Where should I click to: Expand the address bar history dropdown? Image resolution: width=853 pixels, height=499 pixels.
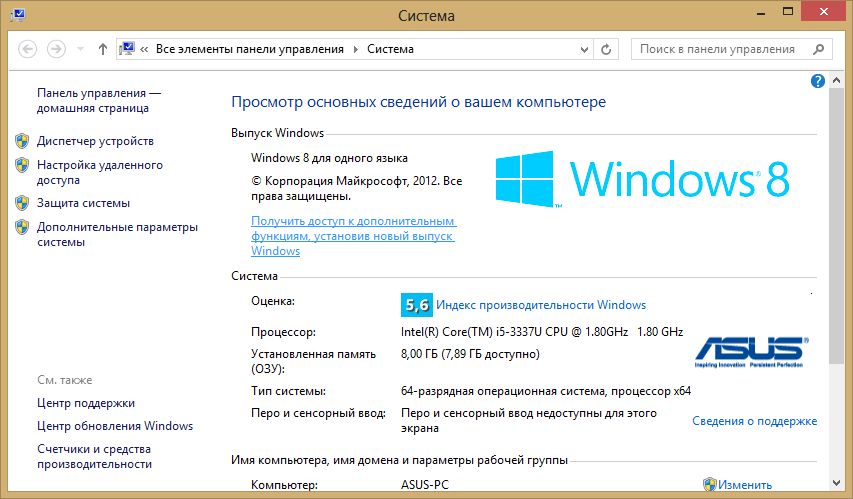pyautogui.click(x=582, y=49)
